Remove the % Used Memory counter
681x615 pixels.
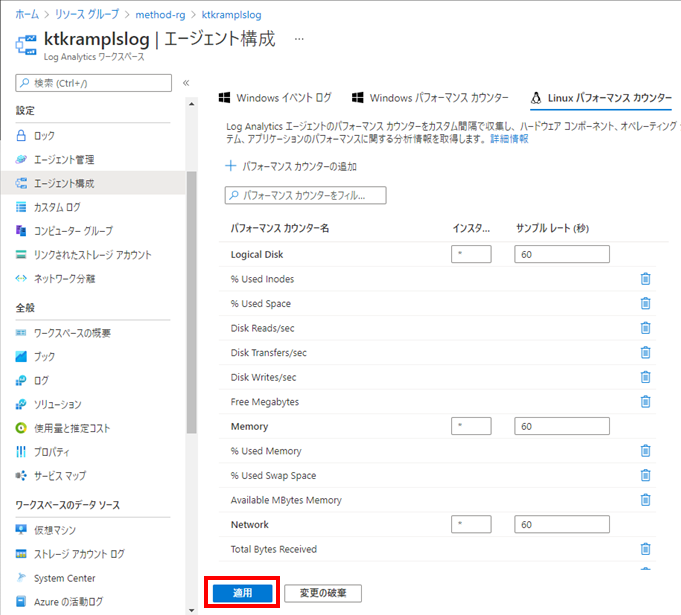pyautogui.click(x=645, y=451)
